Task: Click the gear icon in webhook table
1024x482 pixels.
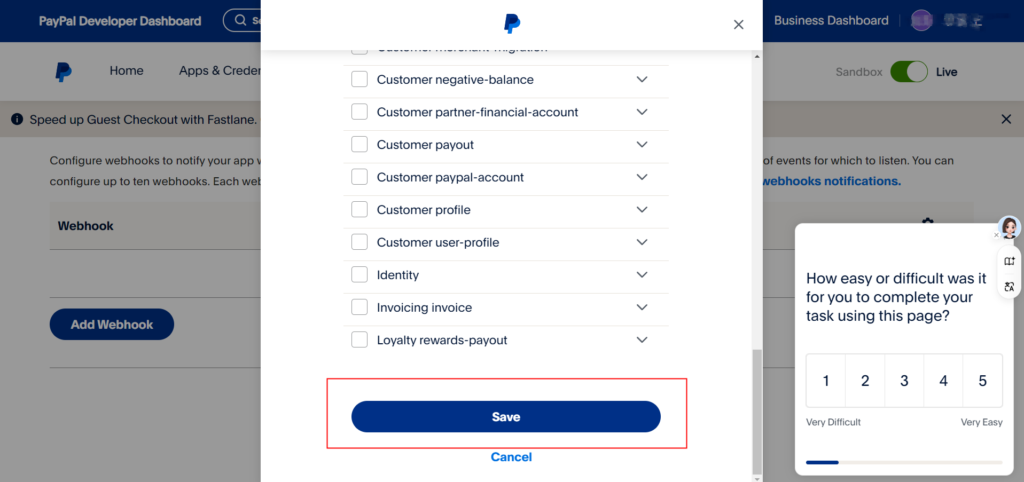Action: pos(928,223)
